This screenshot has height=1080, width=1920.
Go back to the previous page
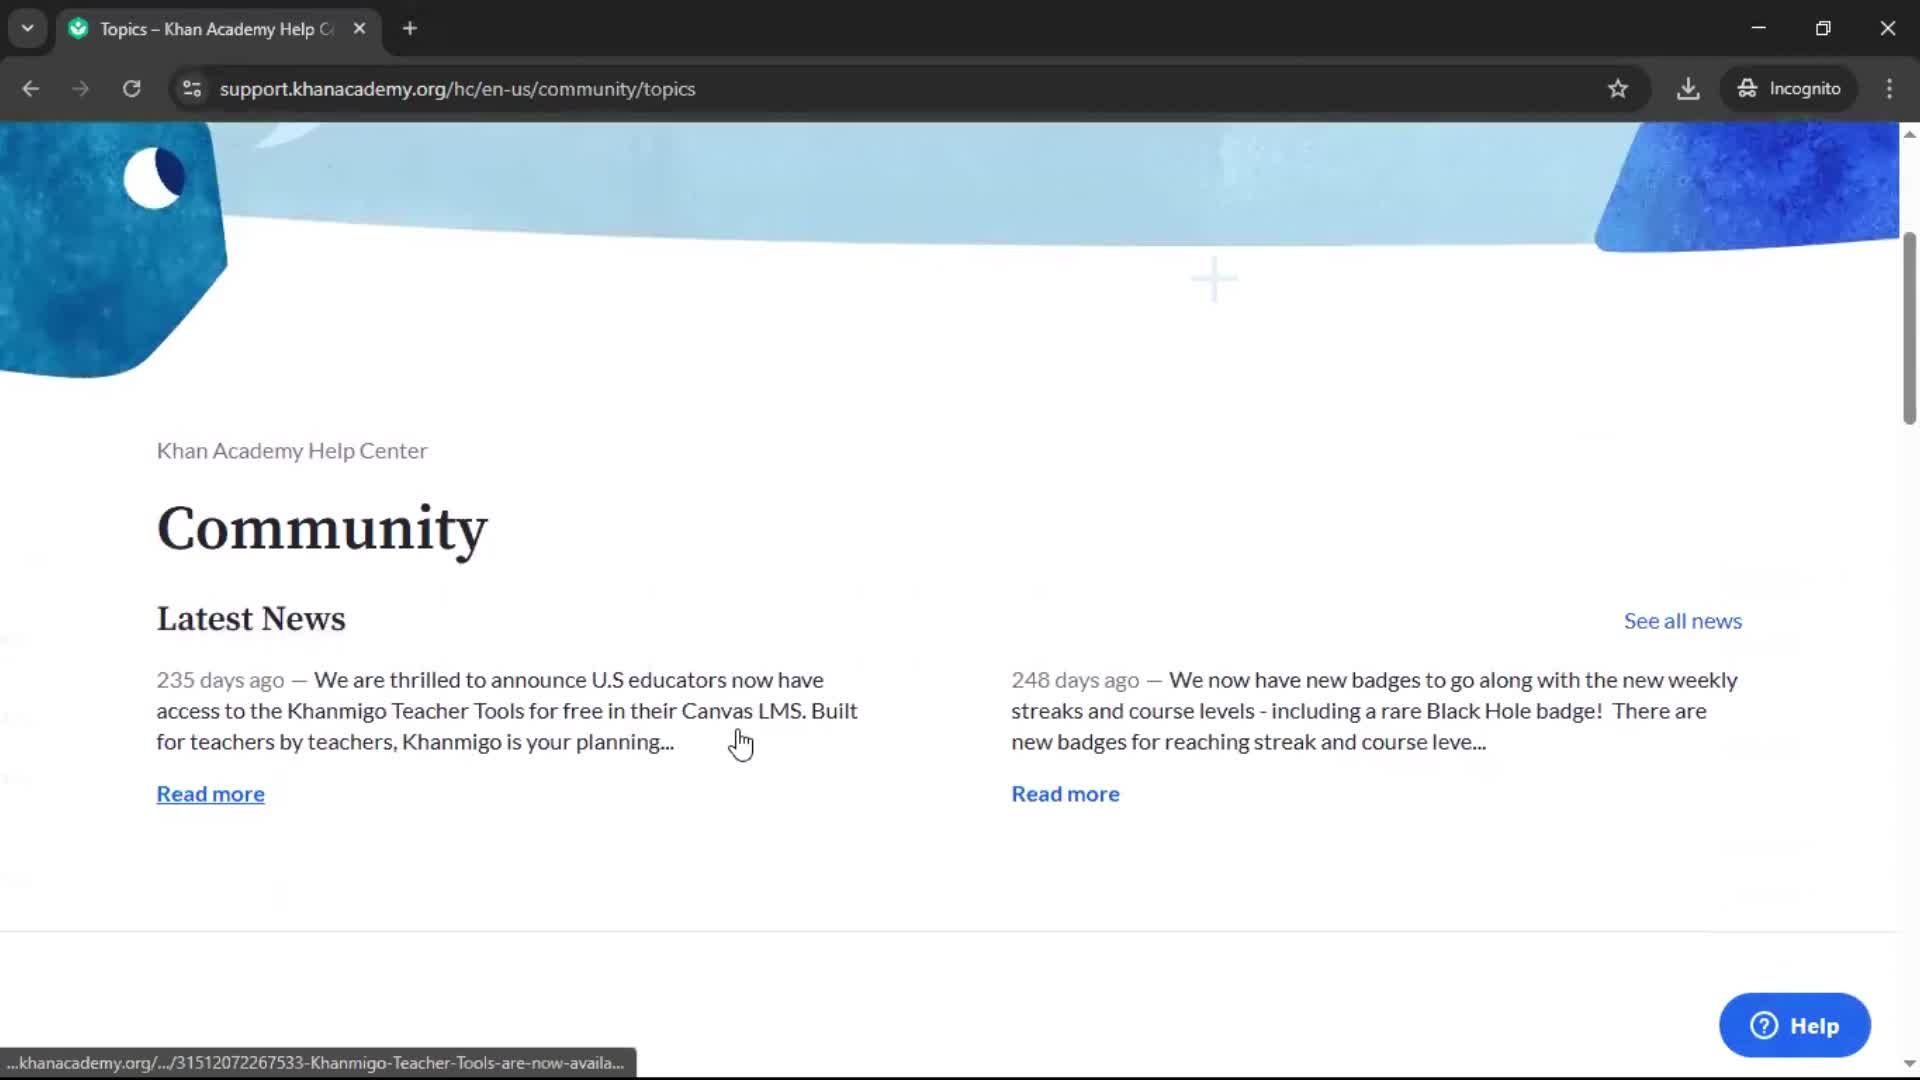click(x=30, y=89)
